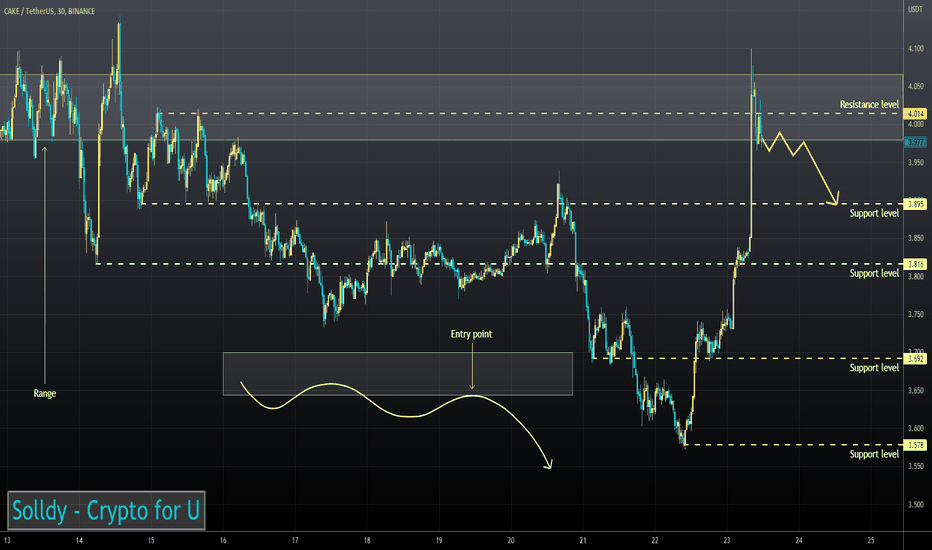The height and width of the screenshot is (550, 932).
Task: Click the 3.600 price axis label
Action: 916,428
